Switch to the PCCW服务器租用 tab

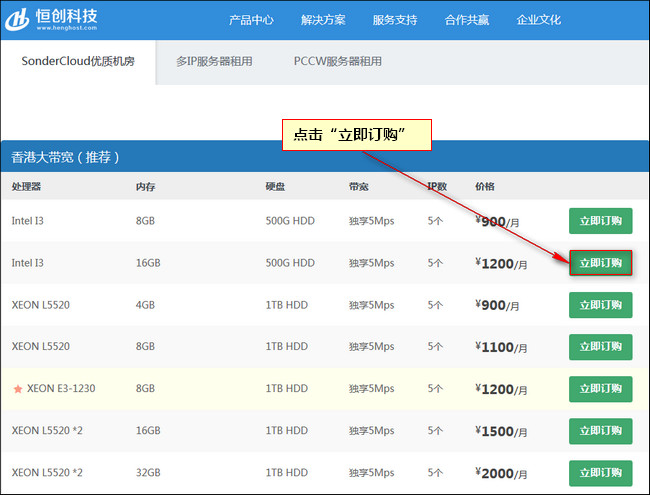tap(338, 62)
